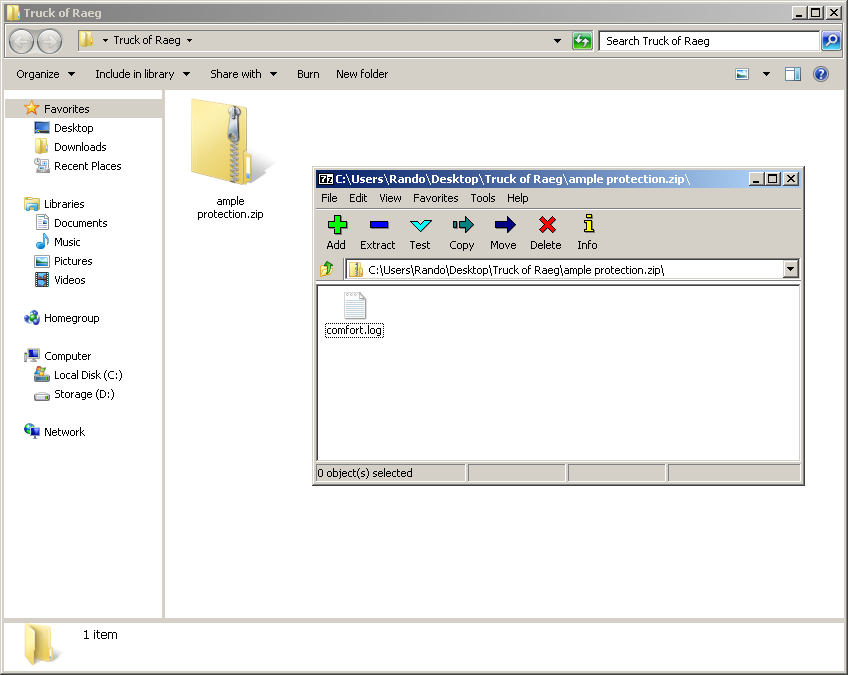Click the Move toolbar icon

503,232
